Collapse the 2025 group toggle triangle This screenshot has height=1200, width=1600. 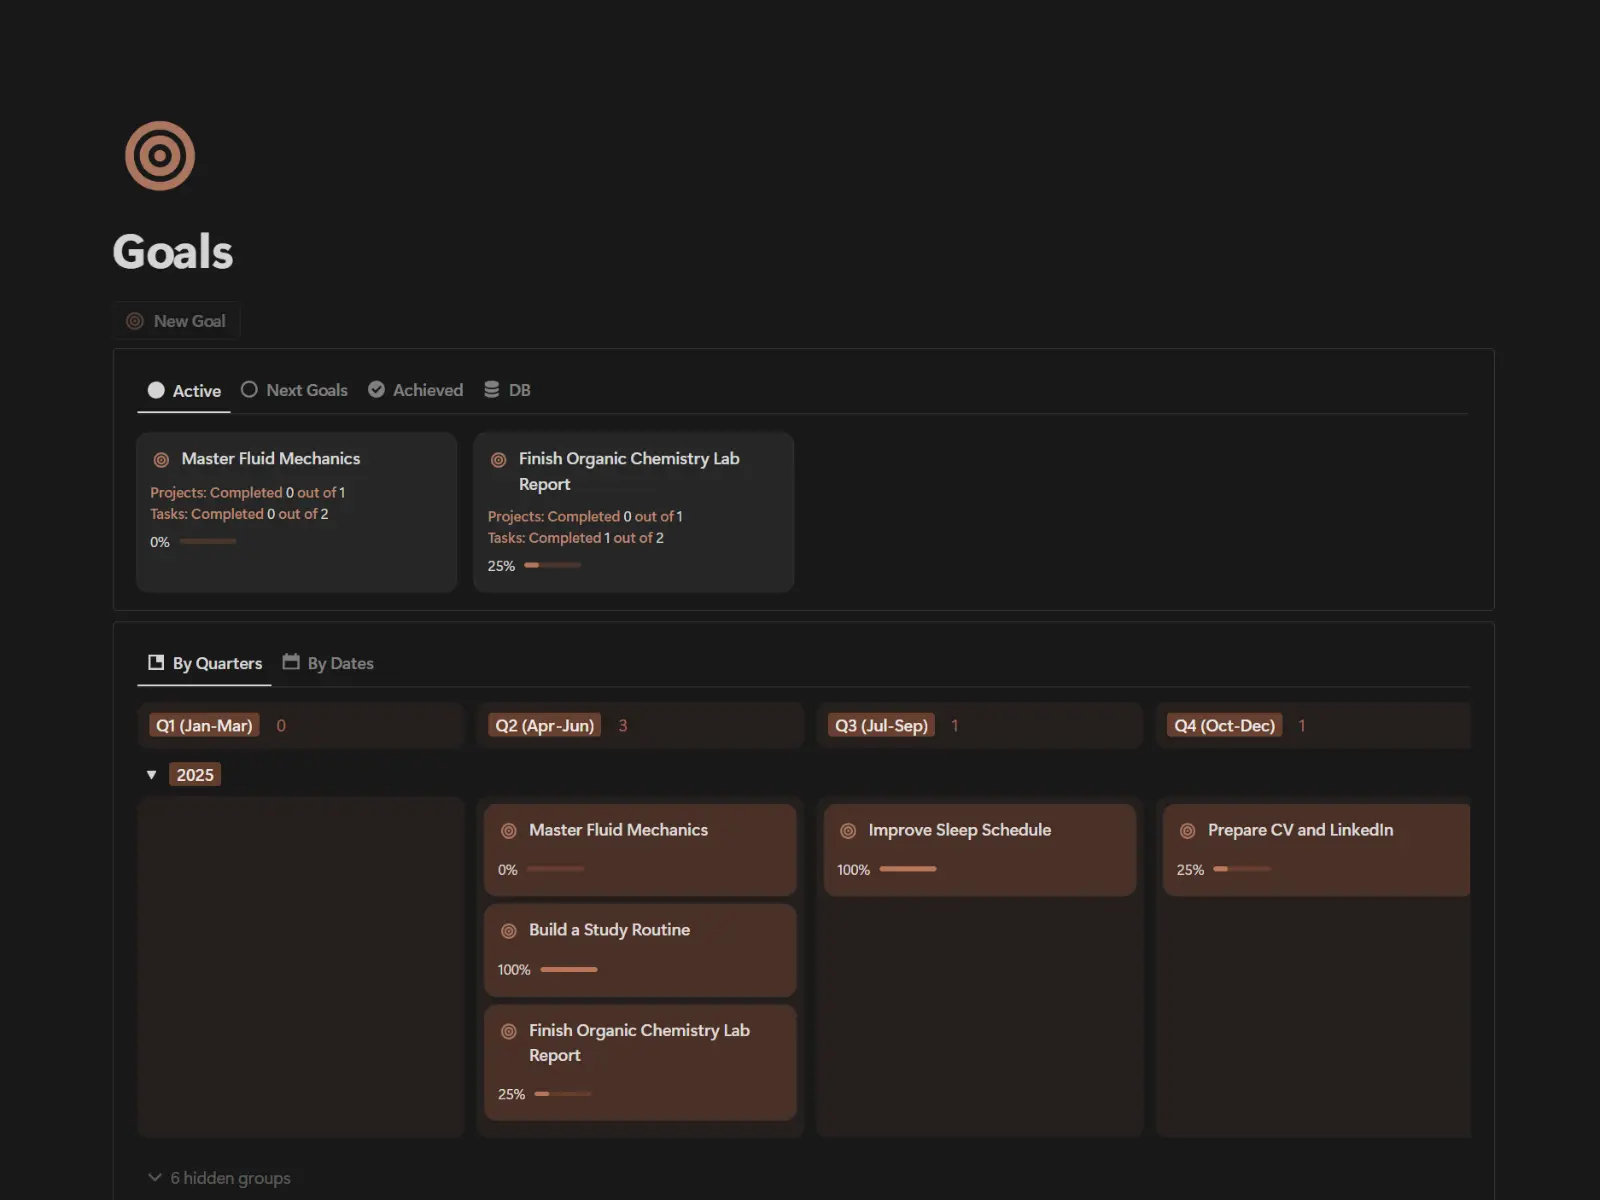pos(152,775)
